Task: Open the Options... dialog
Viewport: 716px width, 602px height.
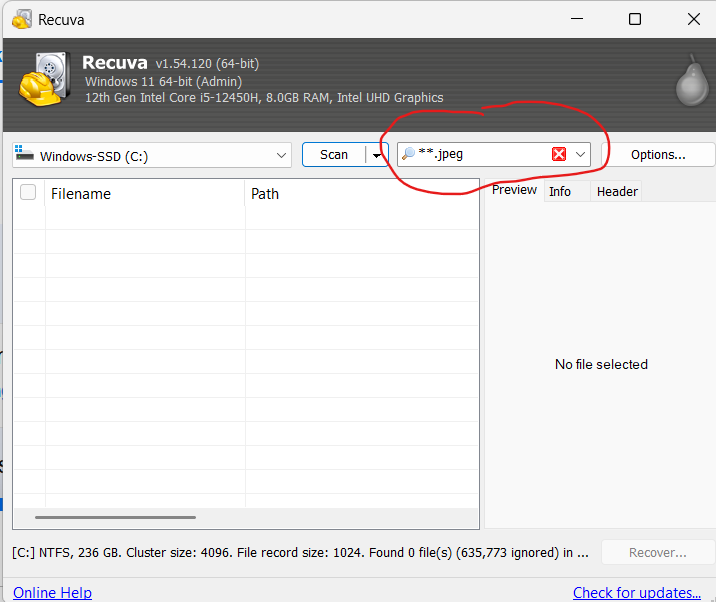Action: point(658,155)
